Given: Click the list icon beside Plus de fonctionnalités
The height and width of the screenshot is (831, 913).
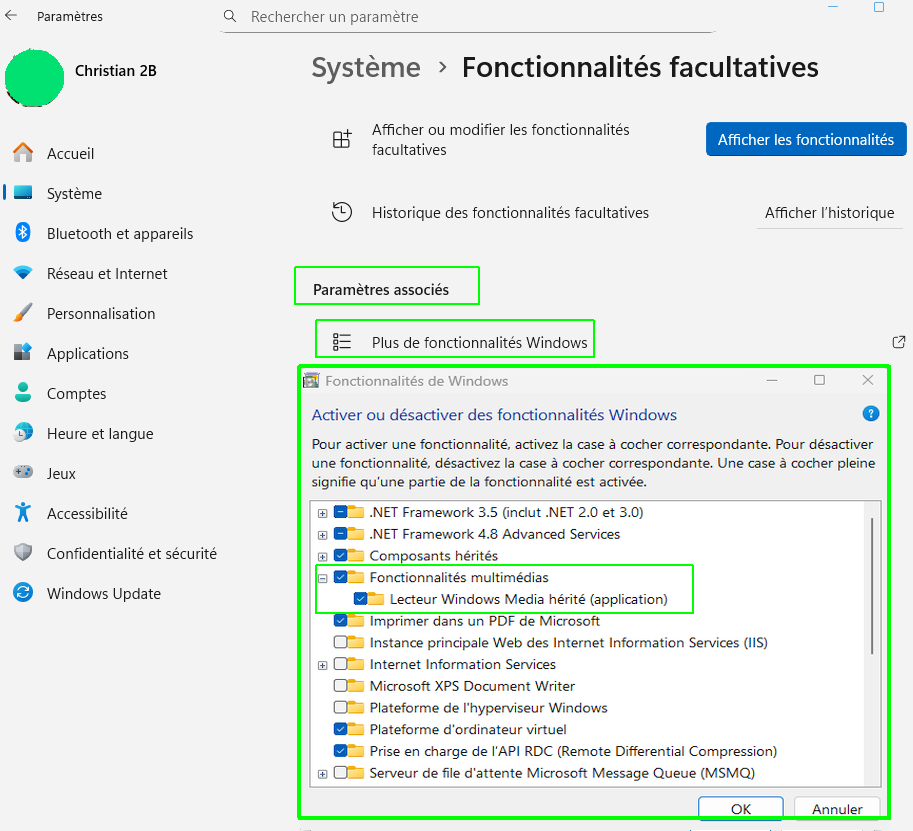Looking at the screenshot, I should [x=342, y=342].
